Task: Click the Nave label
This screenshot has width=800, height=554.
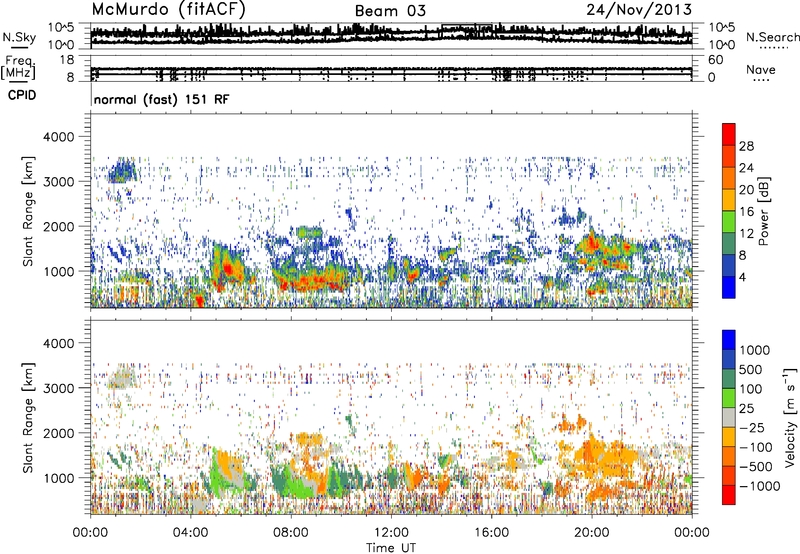Action: [x=761, y=69]
